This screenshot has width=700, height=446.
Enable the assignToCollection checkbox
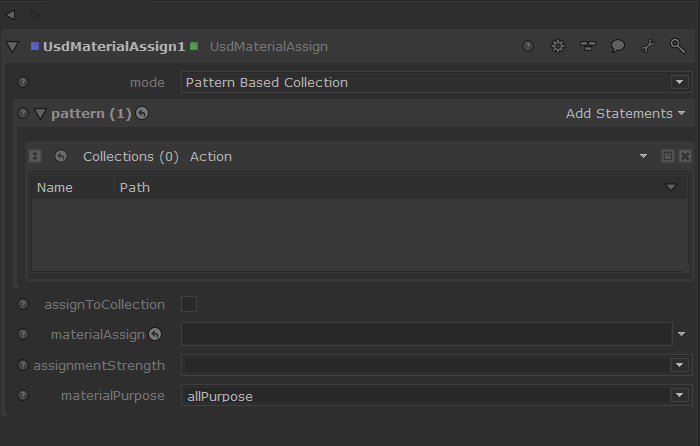pyautogui.click(x=189, y=304)
